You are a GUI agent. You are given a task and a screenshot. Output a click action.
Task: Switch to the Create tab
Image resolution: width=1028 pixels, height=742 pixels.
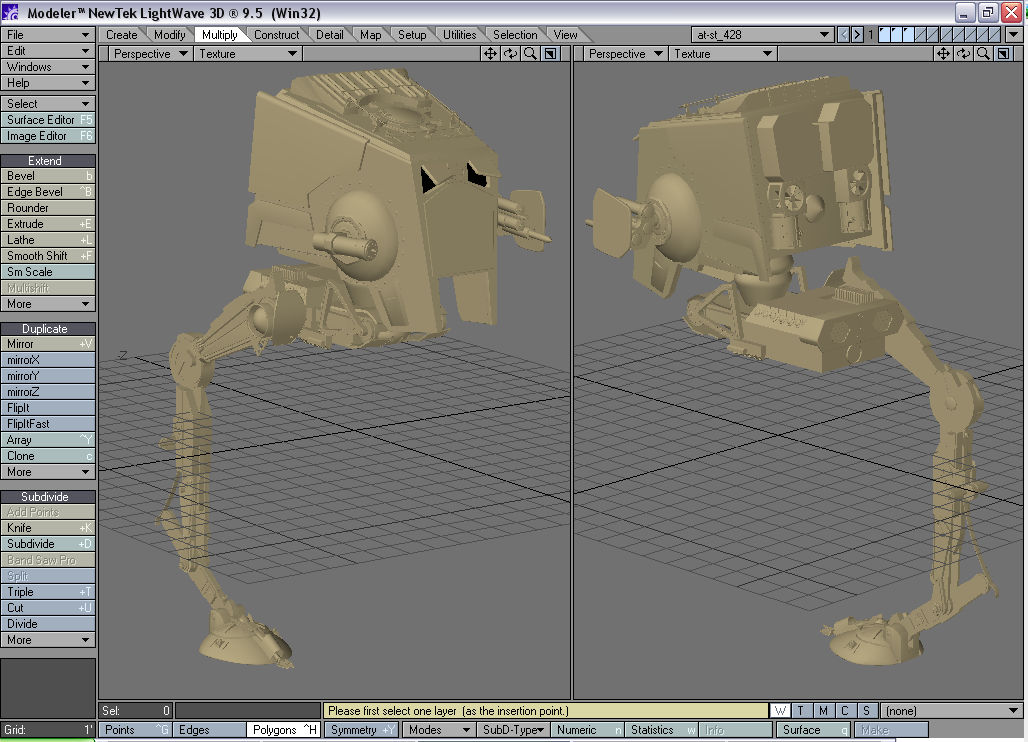122,35
